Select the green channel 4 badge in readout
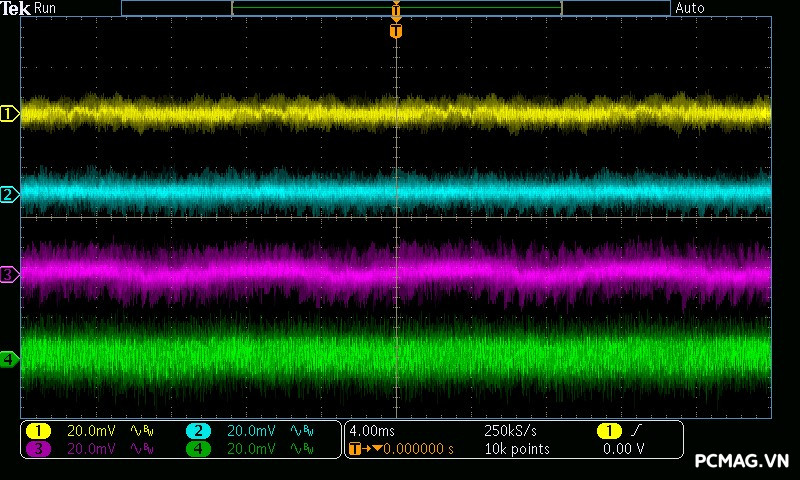 [198, 449]
